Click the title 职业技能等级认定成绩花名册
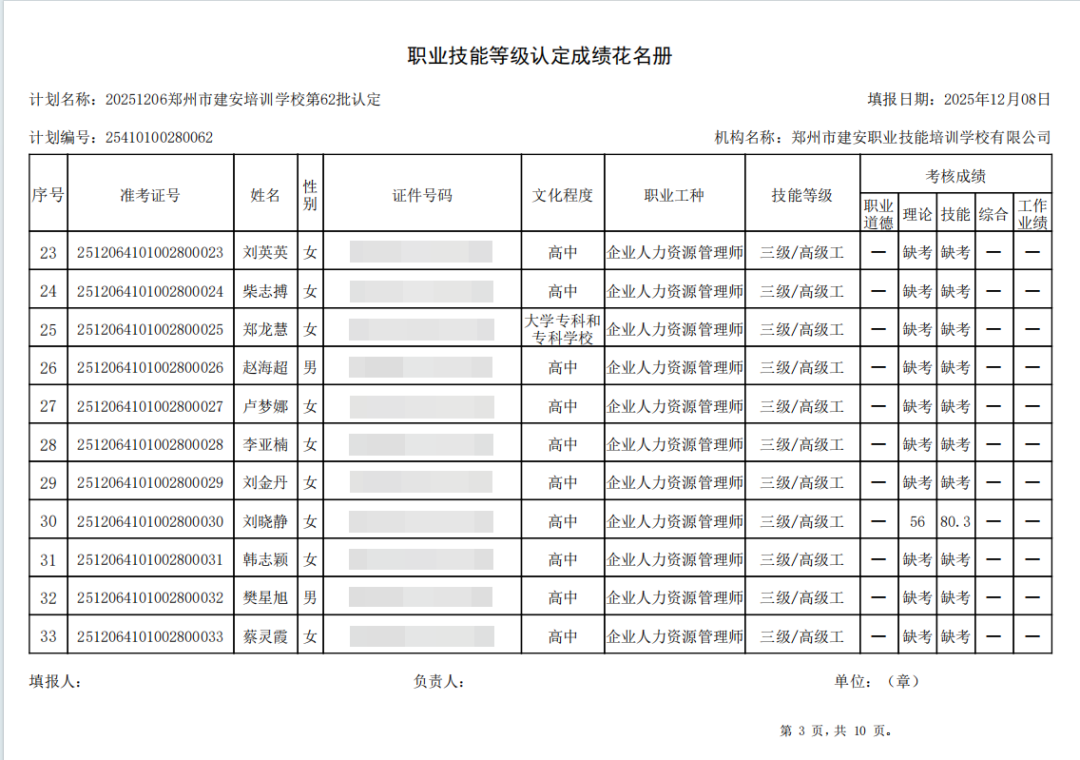This screenshot has height=760, width=1080. coord(539,57)
